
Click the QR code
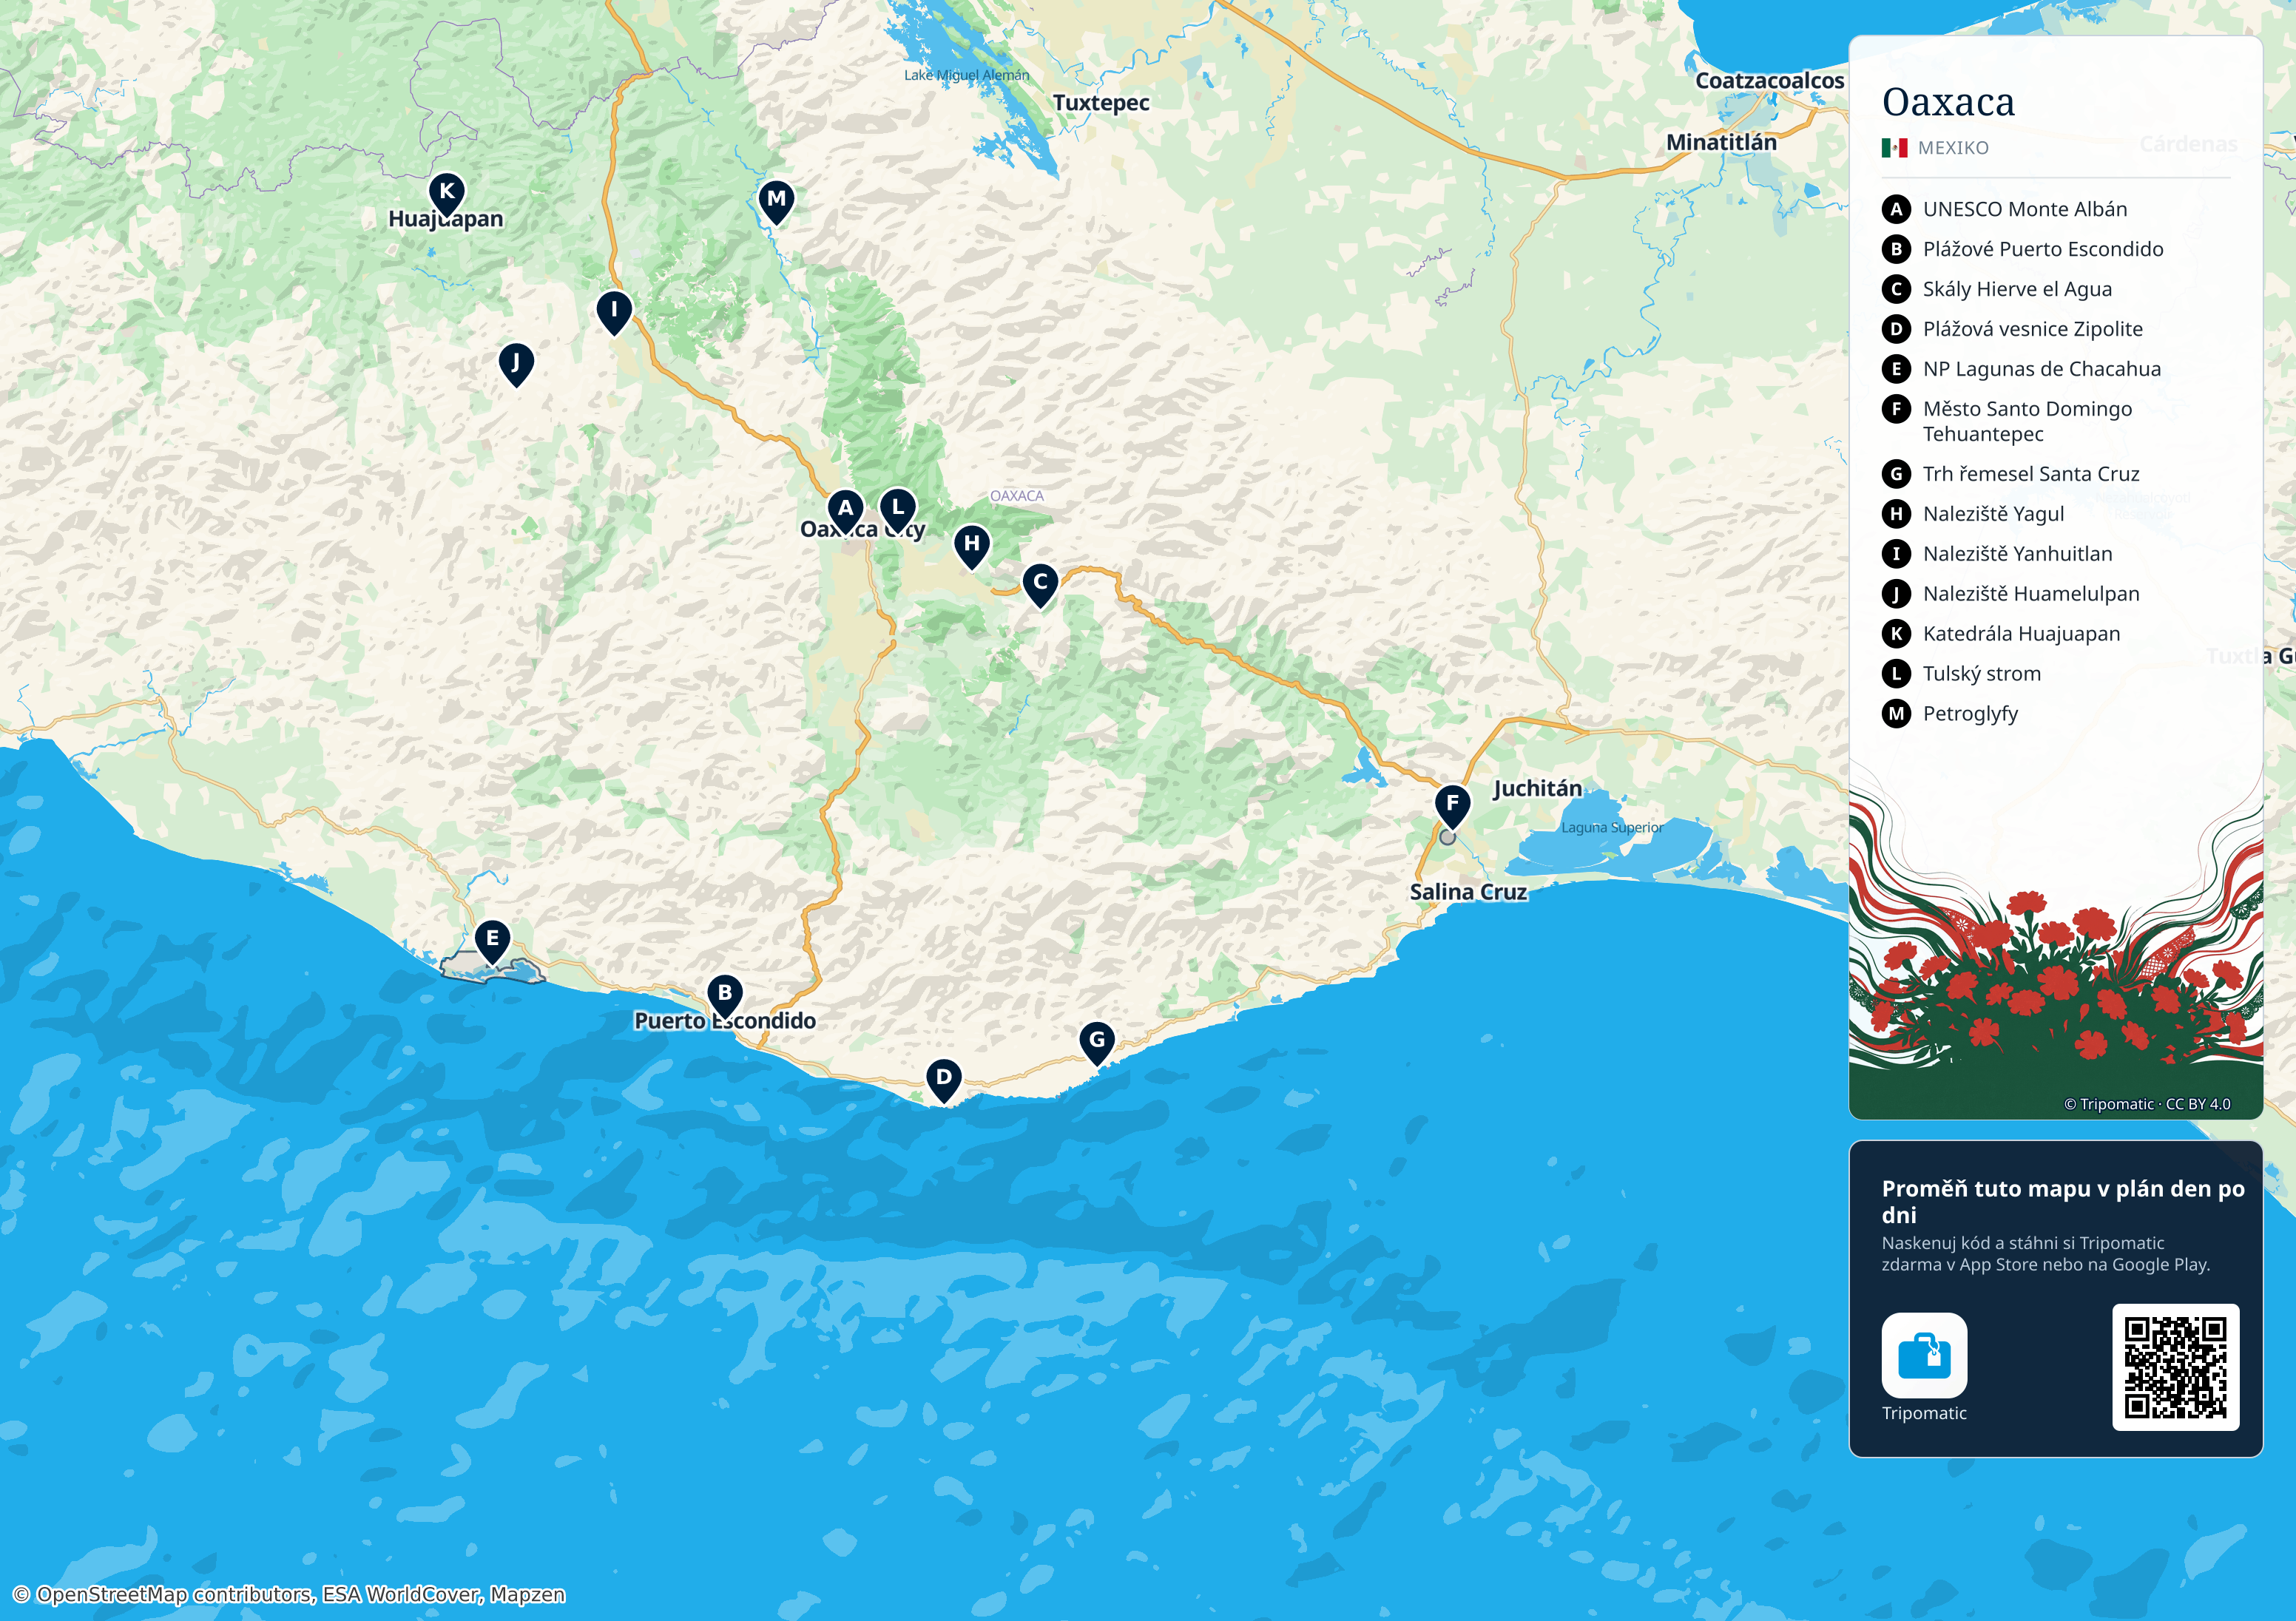[x=2175, y=1367]
